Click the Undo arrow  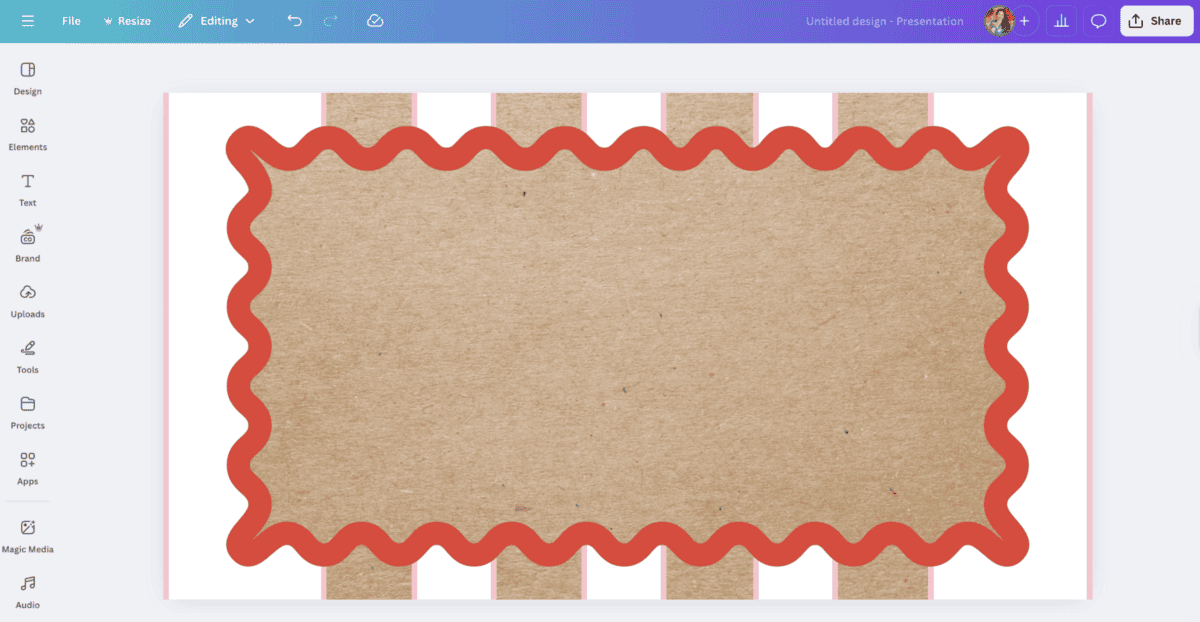coord(294,21)
